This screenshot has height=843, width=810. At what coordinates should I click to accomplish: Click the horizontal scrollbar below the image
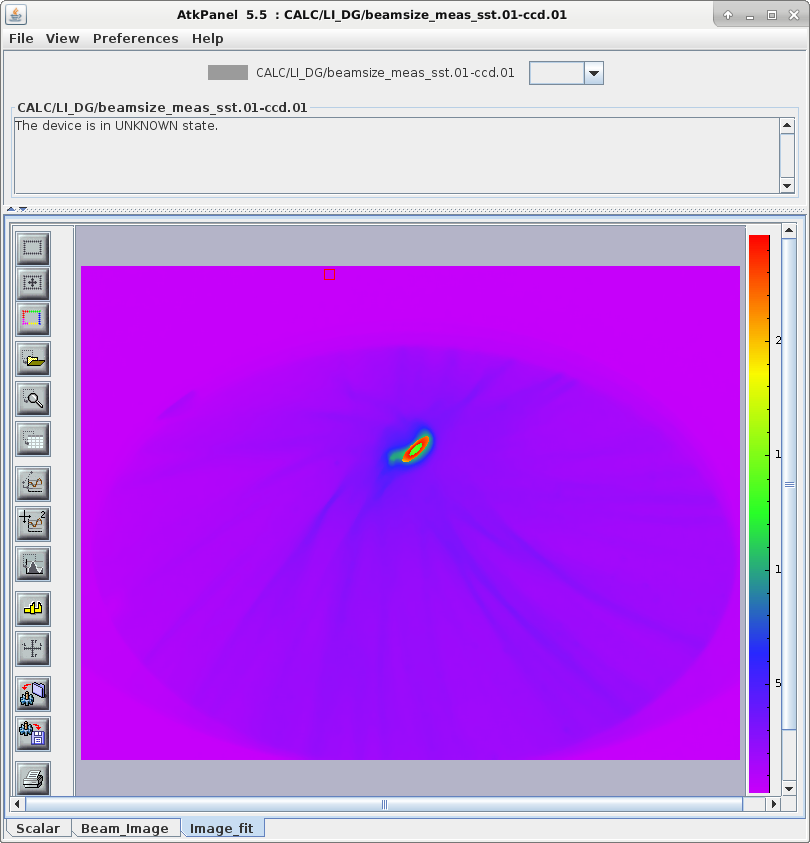[384, 804]
